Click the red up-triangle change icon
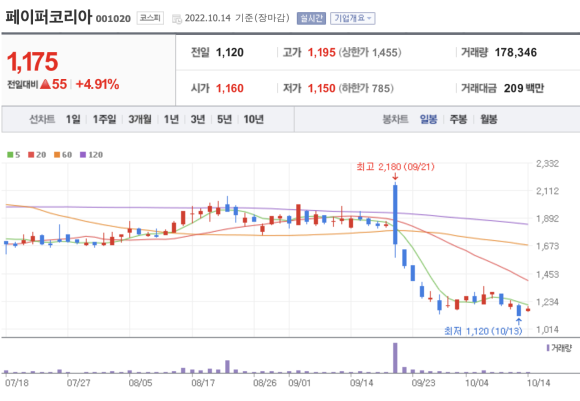This screenshot has height=401, width=580. [x=45, y=84]
